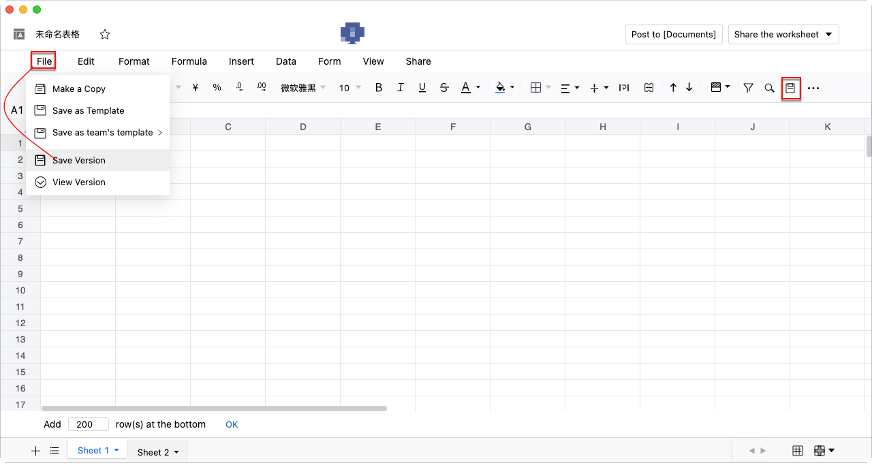Image resolution: width=872 pixels, height=464 pixels.
Task: Expand the font size dropdown
Action: pyautogui.click(x=350, y=88)
